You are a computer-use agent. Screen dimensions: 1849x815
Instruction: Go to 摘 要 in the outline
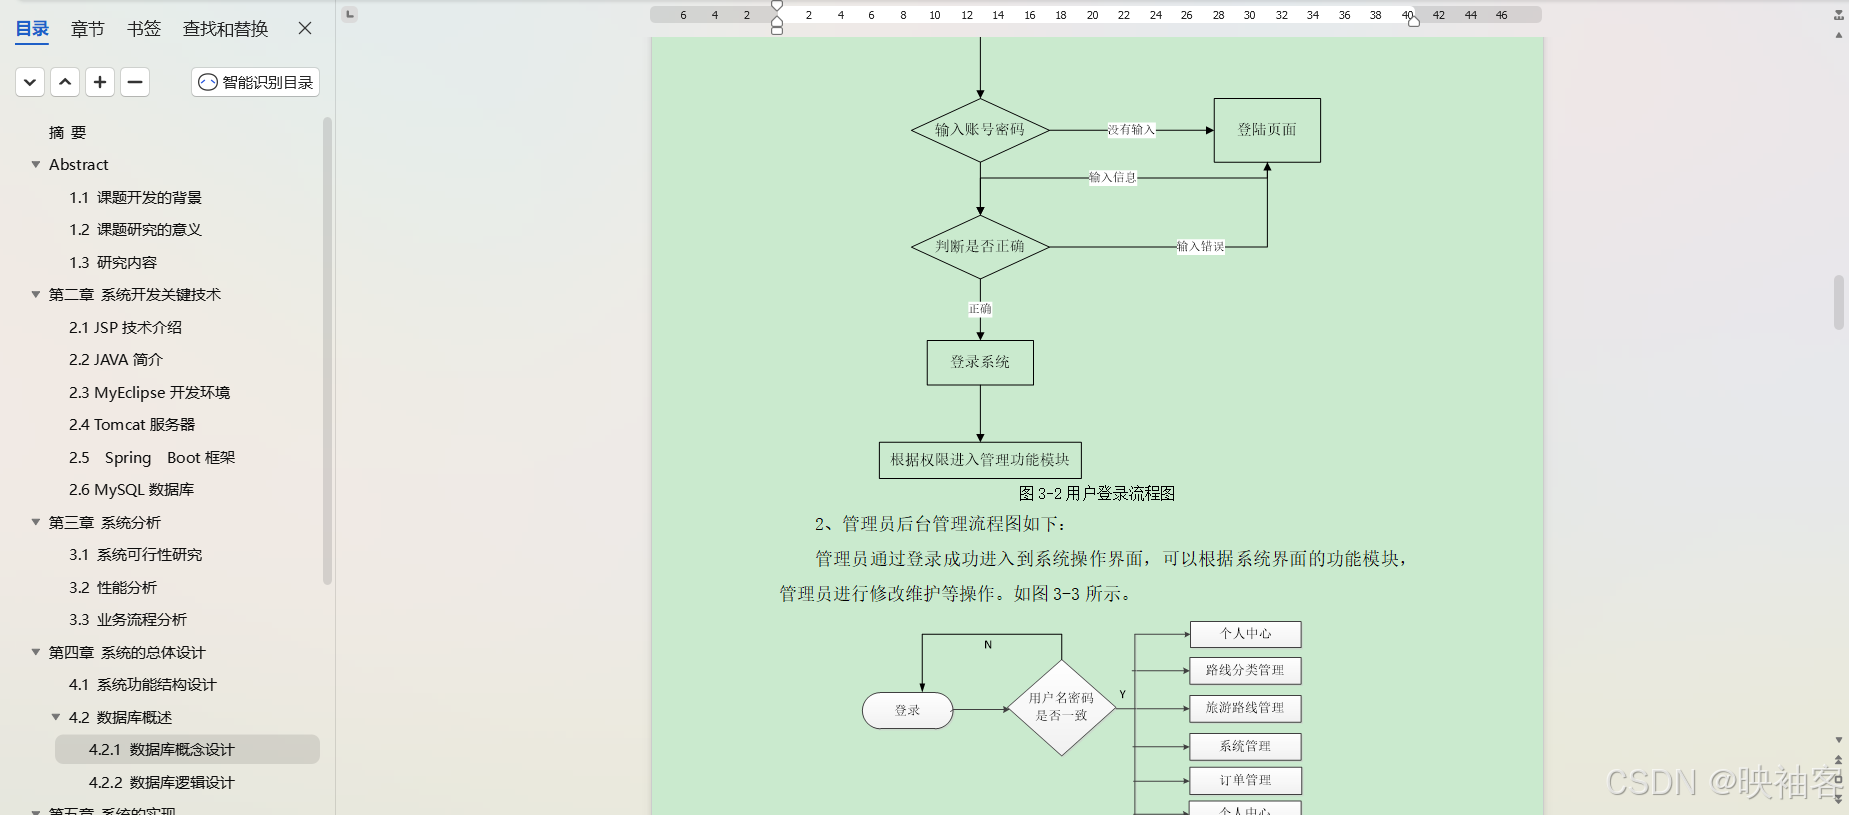68,132
